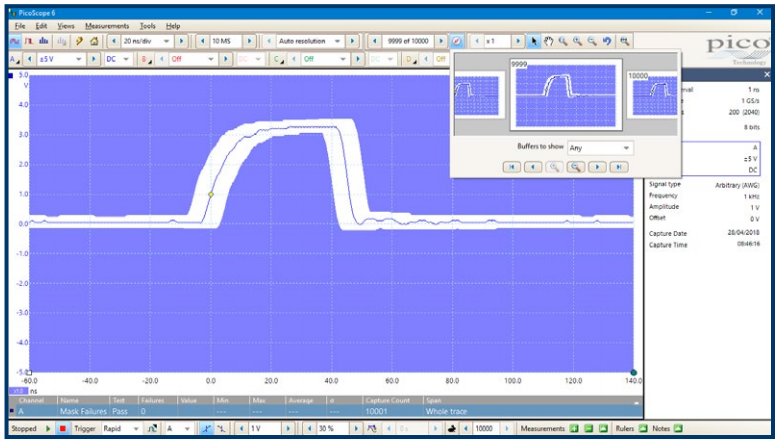Click next timebase arrow after 20 ns/div
779x444 pixels.
(x=181, y=41)
